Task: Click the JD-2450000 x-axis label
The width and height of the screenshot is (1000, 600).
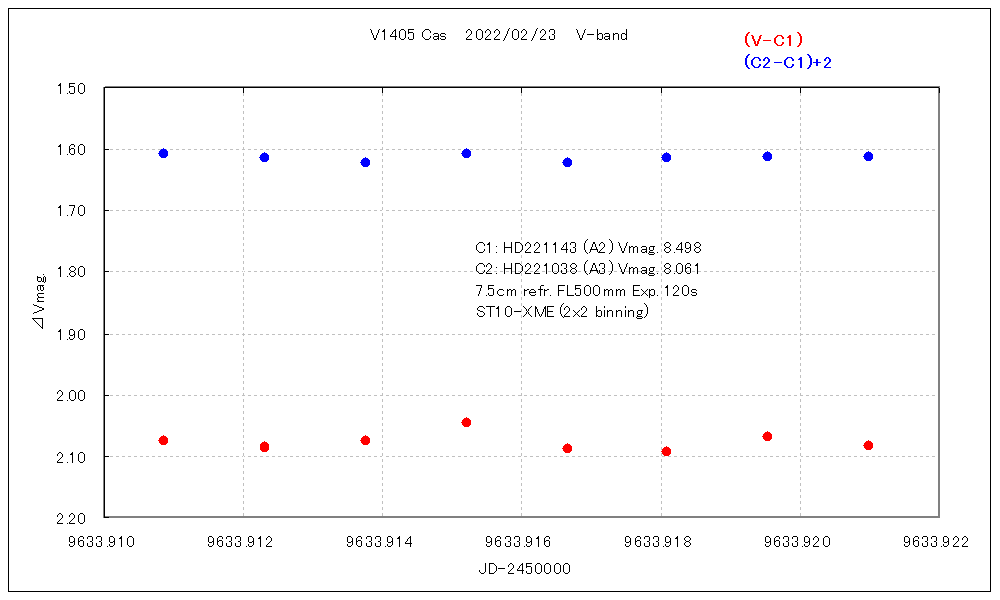Action: pos(525,568)
